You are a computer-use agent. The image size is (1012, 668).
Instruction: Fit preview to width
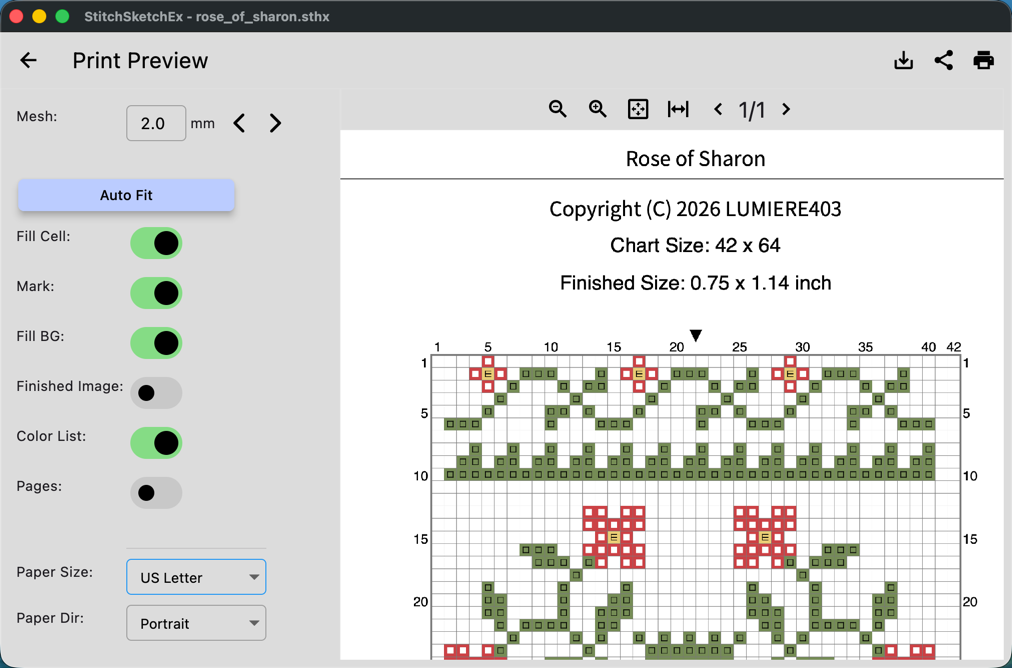(x=678, y=109)
